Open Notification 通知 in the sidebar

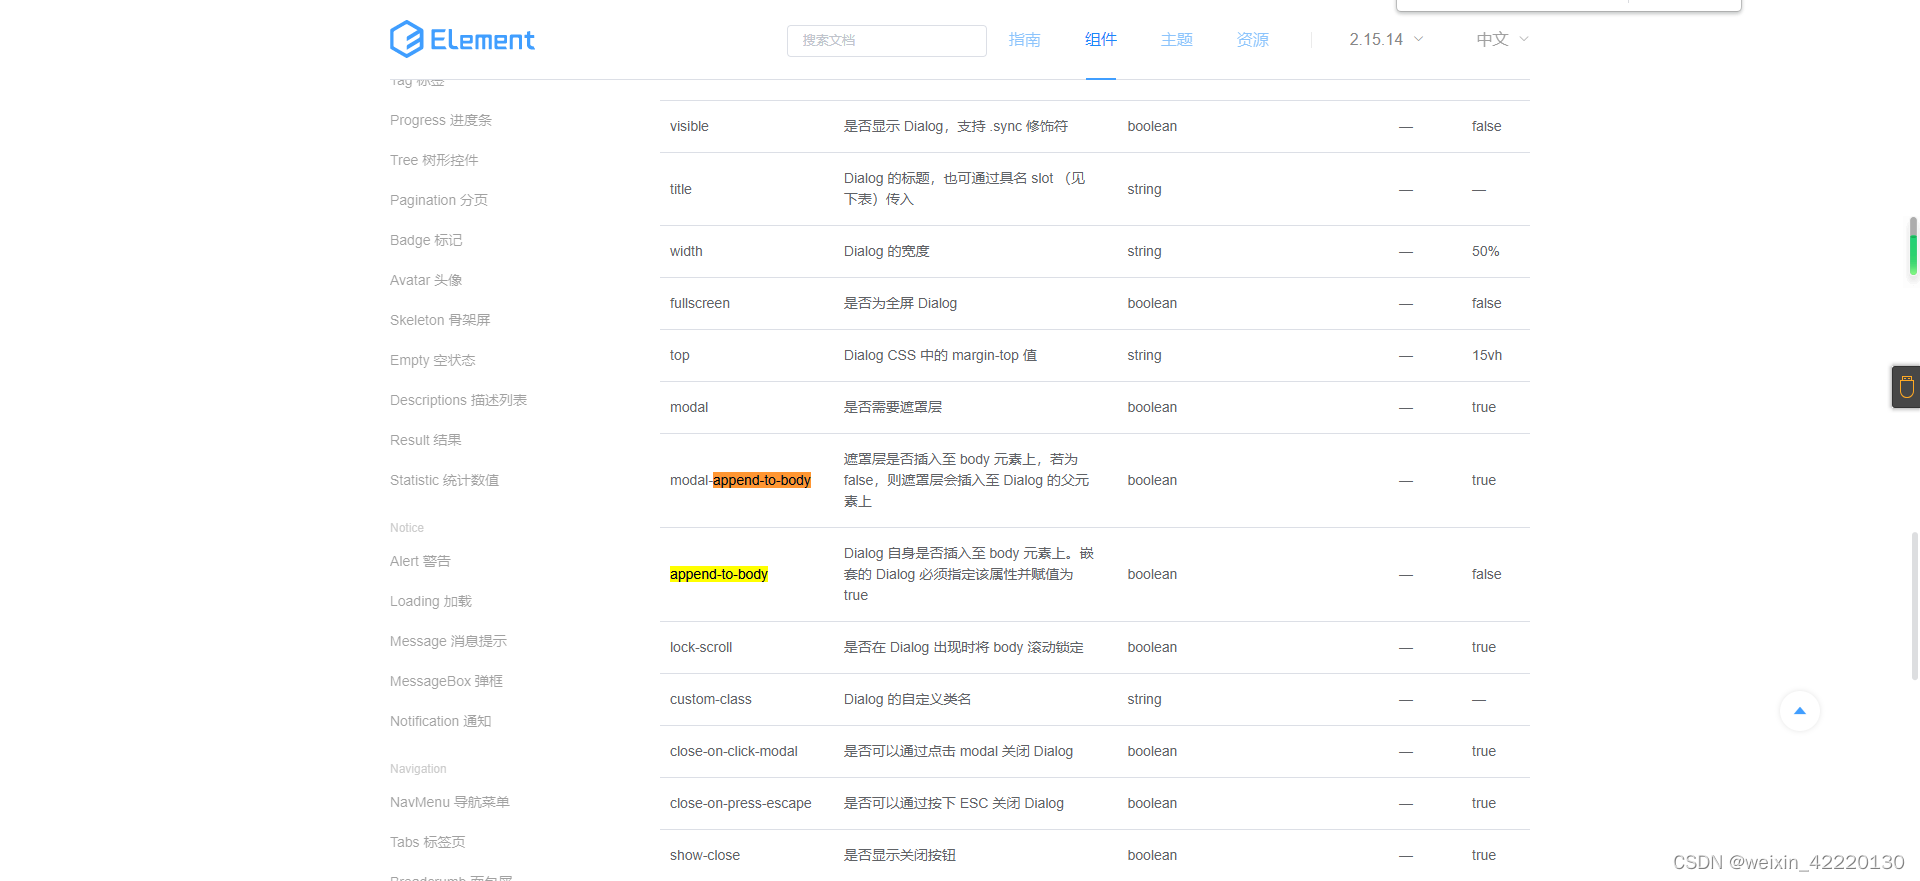click(440, 721)
